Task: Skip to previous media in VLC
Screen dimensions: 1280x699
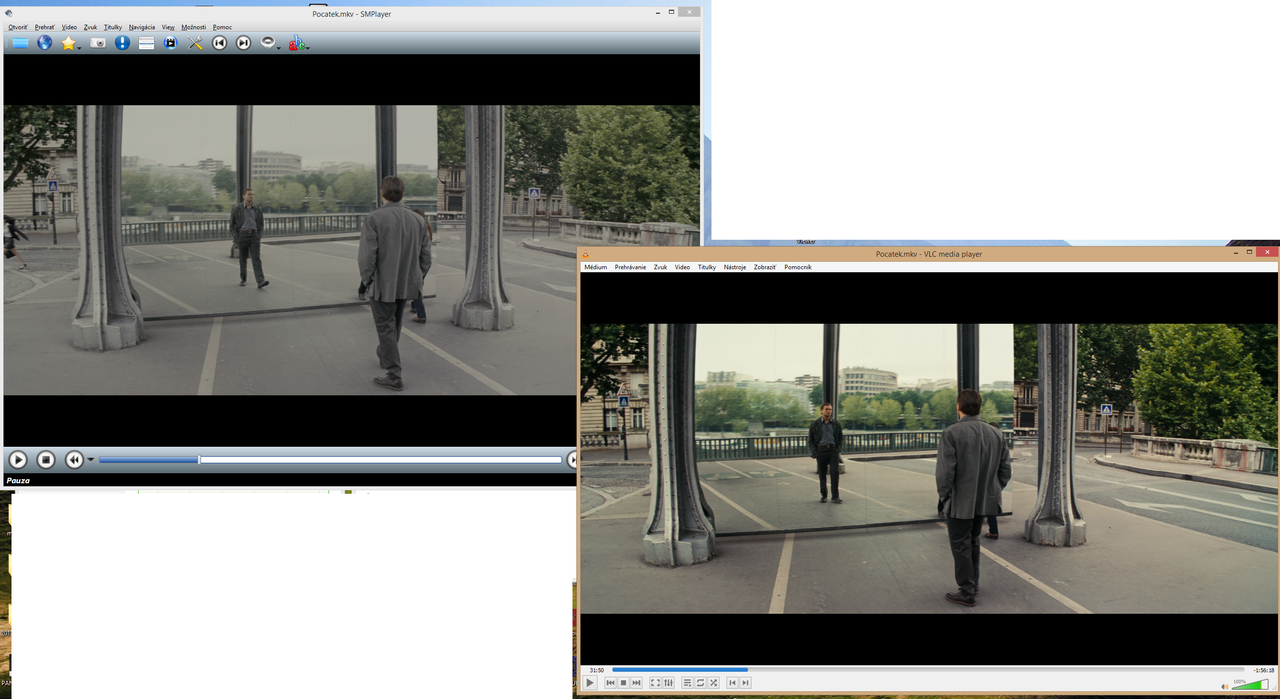Action: pyautogui.click(x=610, y=683)
